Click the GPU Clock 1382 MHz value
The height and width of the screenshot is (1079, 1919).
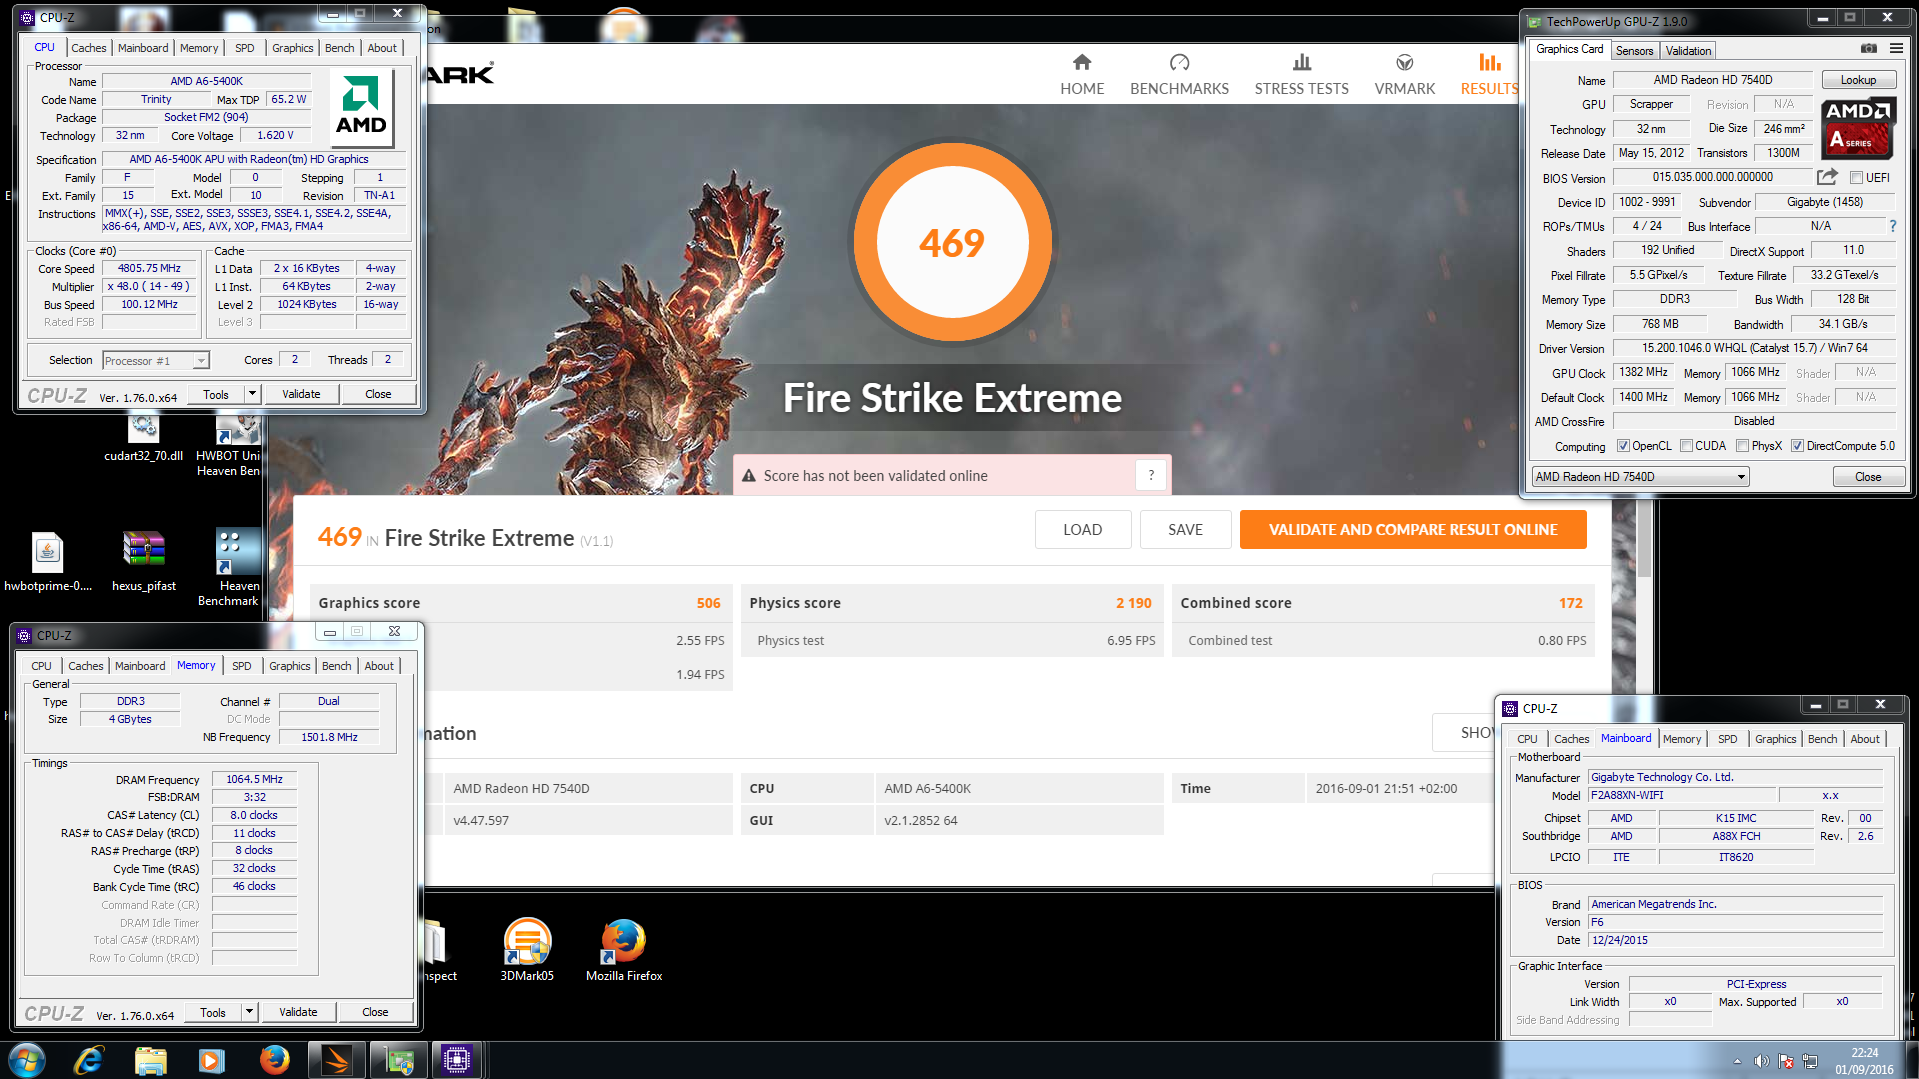[1643, 372]
